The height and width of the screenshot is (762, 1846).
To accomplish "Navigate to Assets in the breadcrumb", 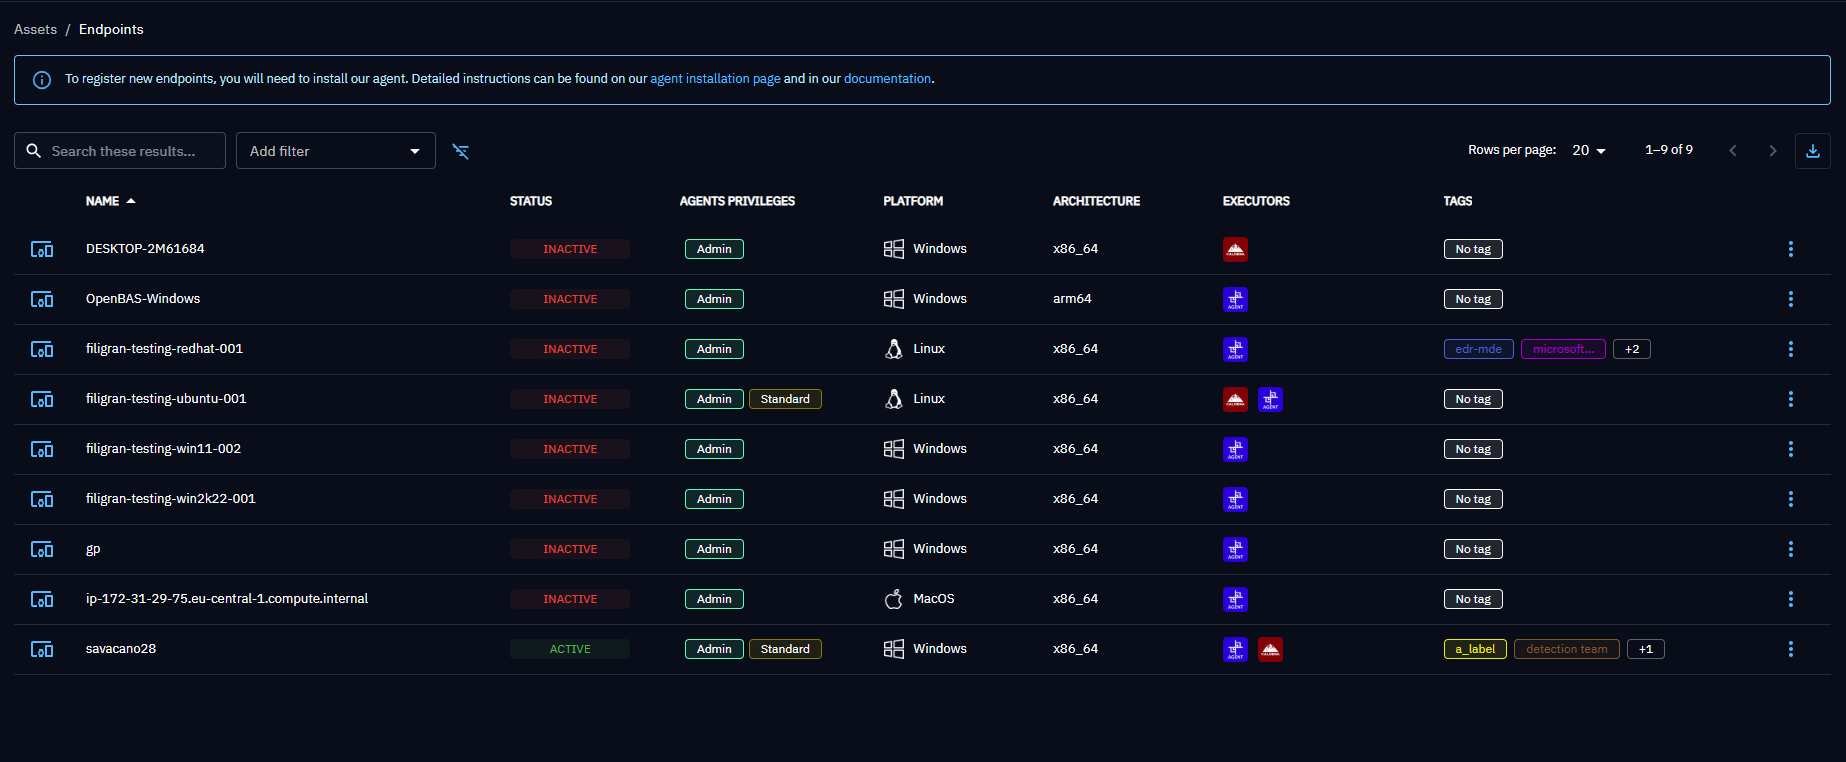I will click(x=35, y=29).
